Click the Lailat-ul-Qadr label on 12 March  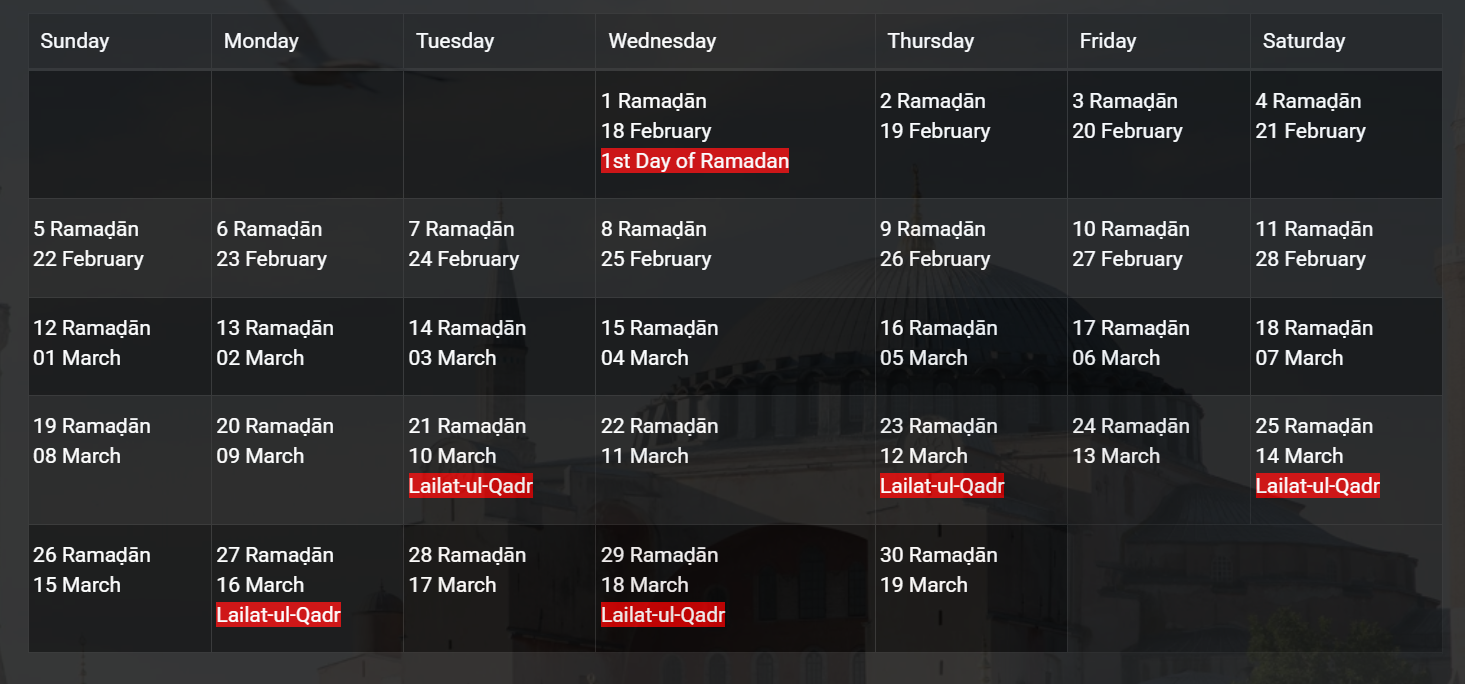tap(941, 486)
